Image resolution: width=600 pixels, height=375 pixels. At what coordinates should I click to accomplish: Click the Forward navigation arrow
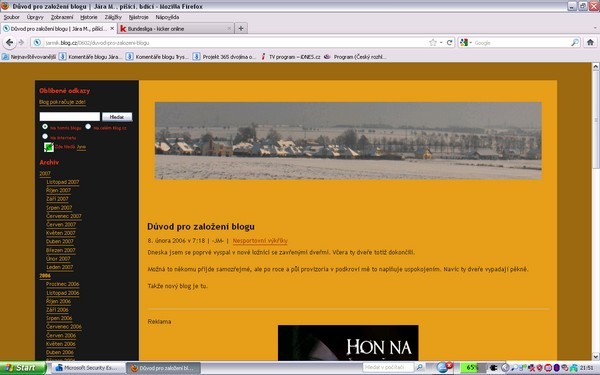21,42
